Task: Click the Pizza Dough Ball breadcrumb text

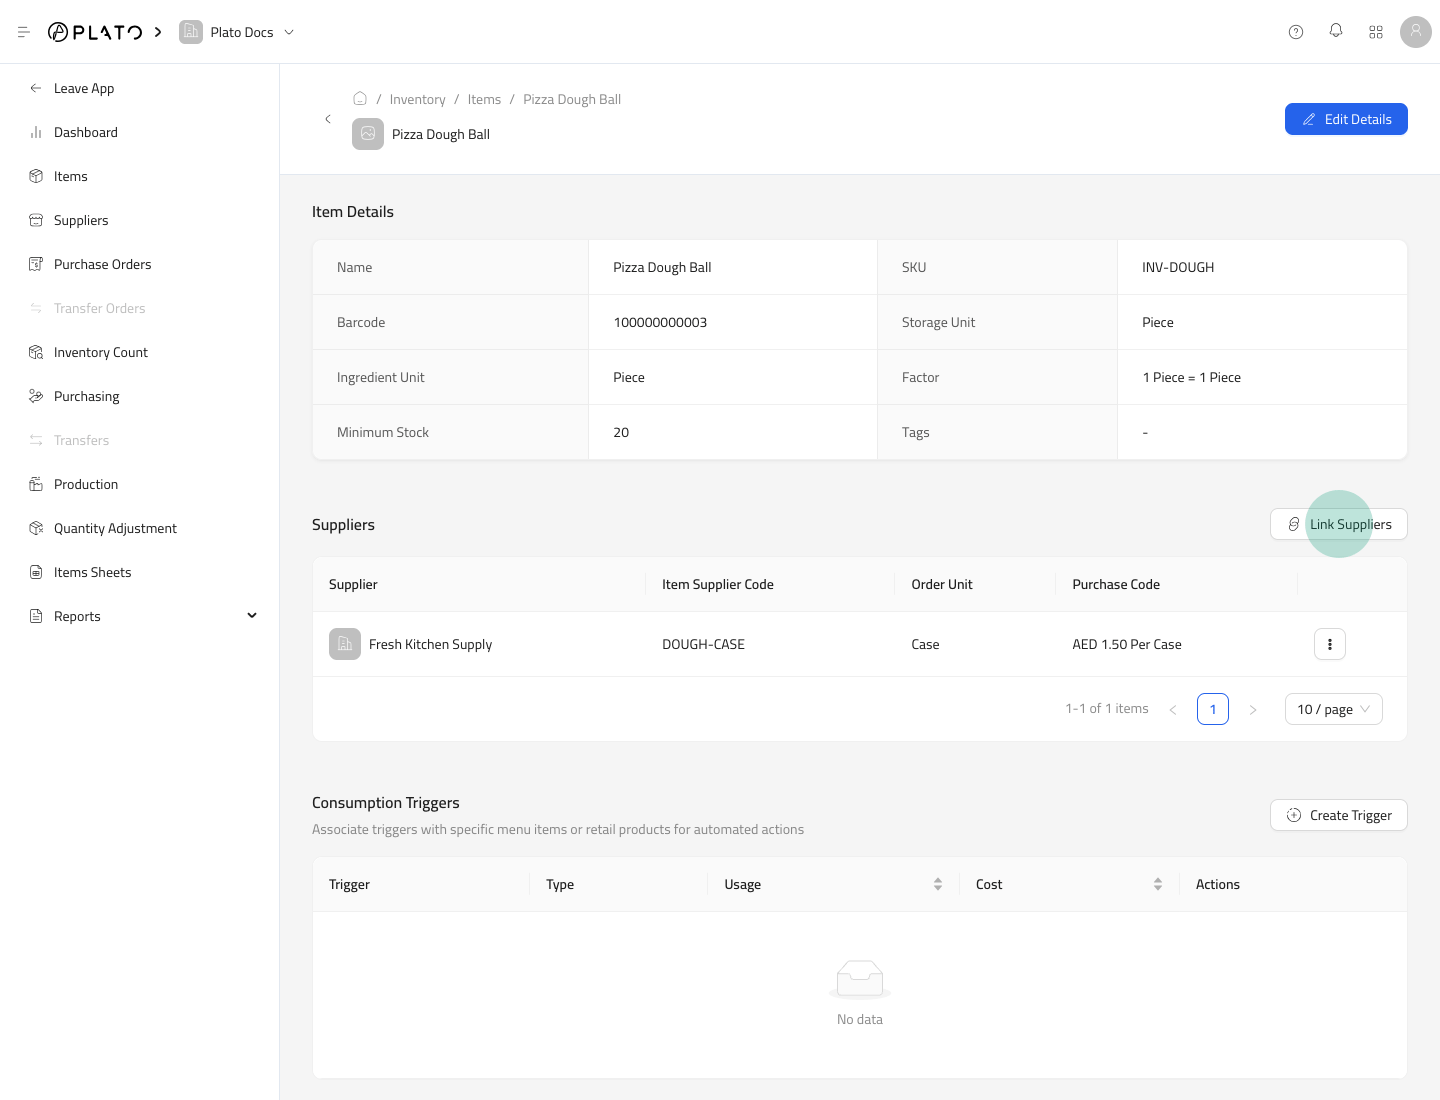Action: point(572,99)
